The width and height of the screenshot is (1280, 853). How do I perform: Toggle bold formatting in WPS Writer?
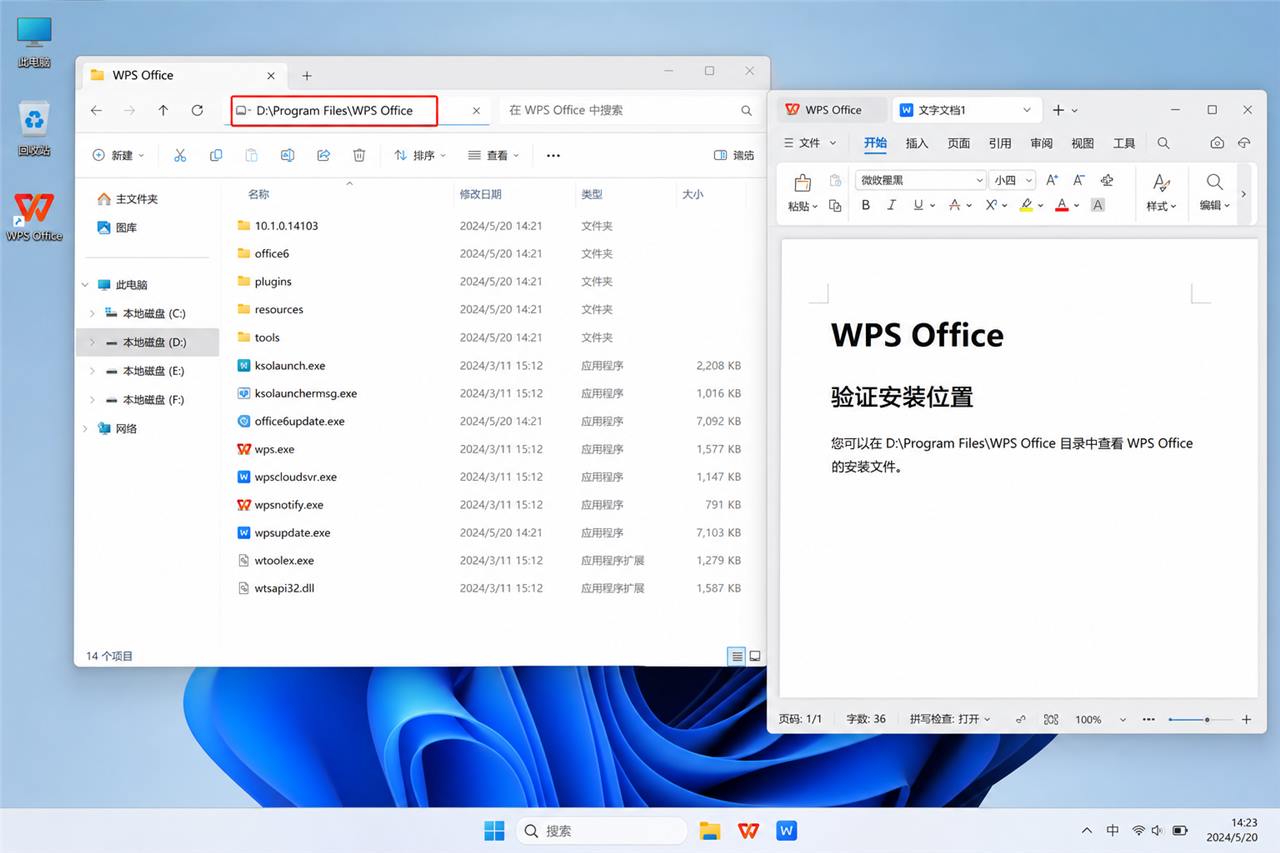[x=865, y=205]
